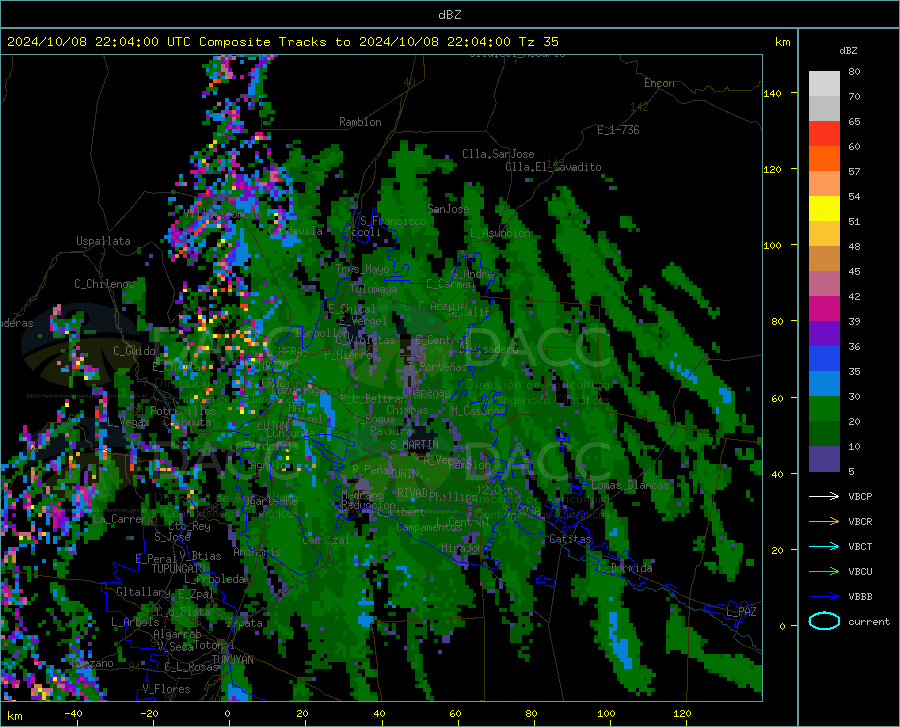Image resolution: width=900 pixels, height=727 pixels.
Task: Click the 'L_Asuncion' map label
Action: click(500, 233)
